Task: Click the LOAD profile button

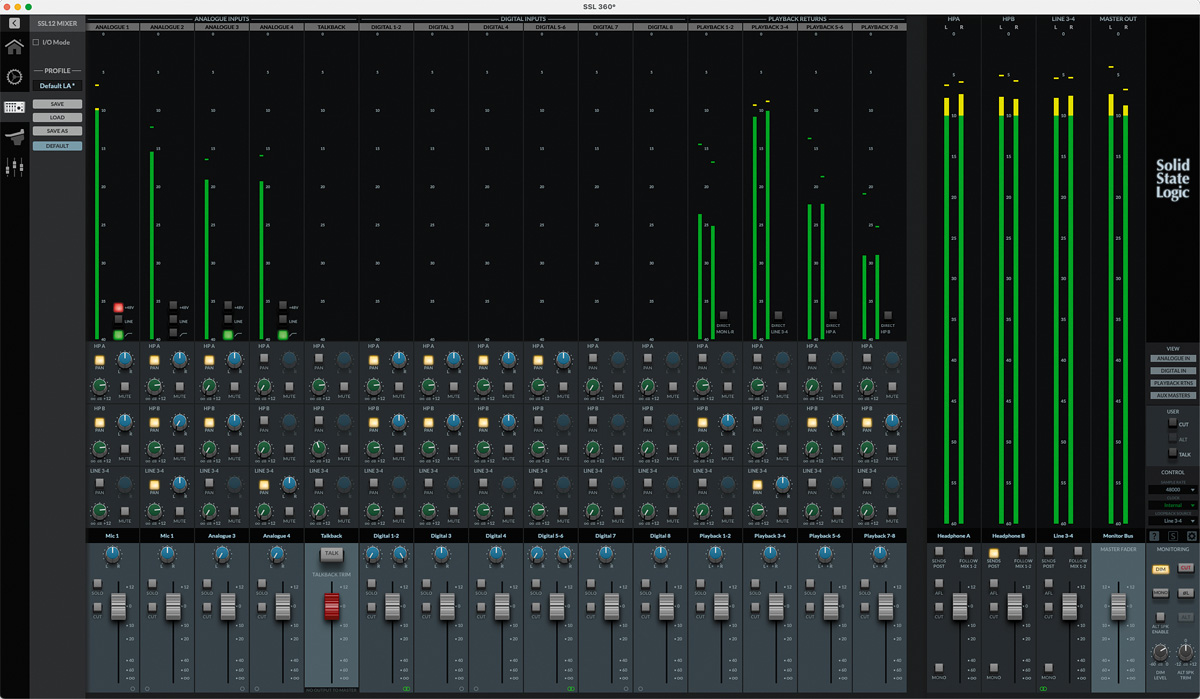Action: point(57,117)
